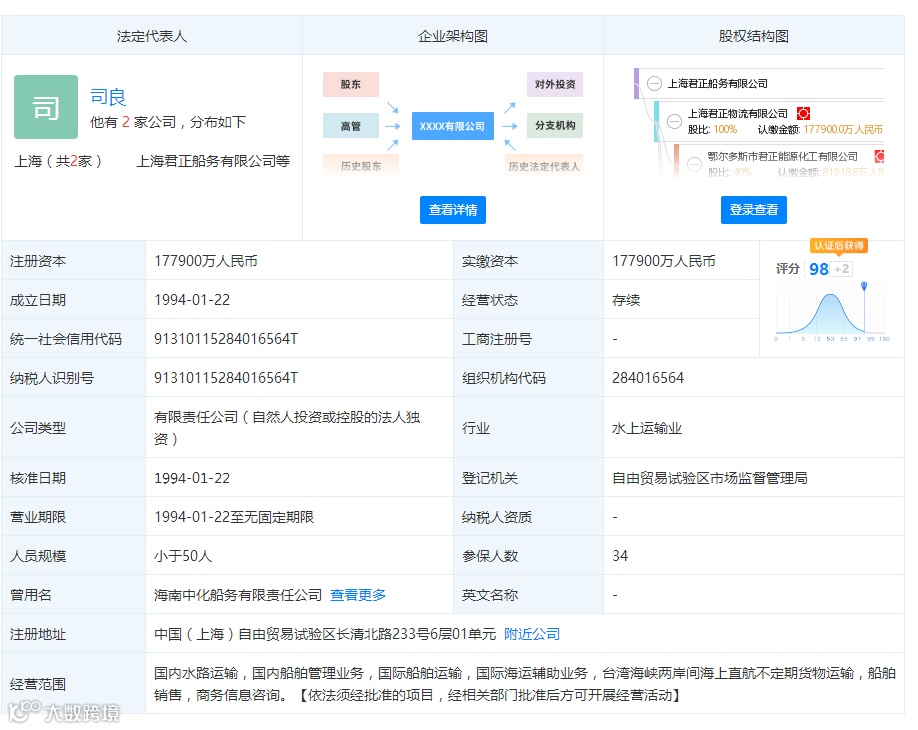Screen dimensions: 918x730
Task: Select the 历史股东 box in diagram
Action: [361, 166]
